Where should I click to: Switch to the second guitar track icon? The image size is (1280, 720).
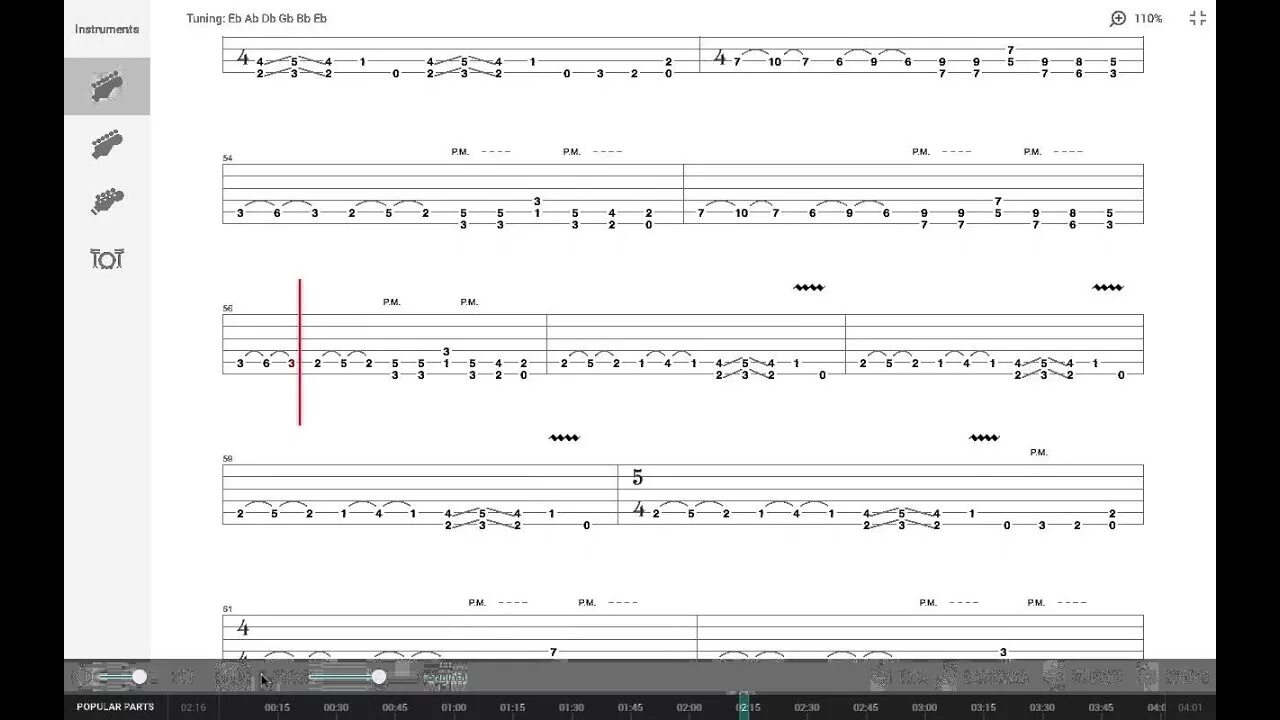tap(107, 144)
